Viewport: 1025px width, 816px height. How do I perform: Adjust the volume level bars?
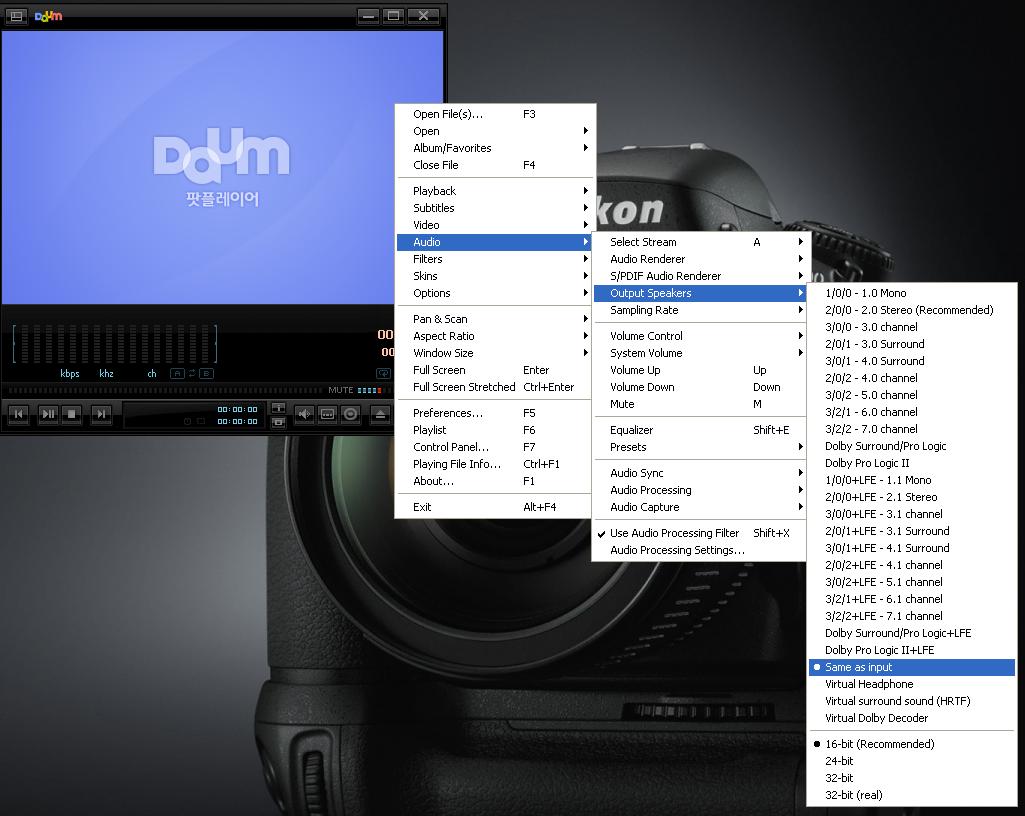(x=369, y=390)
